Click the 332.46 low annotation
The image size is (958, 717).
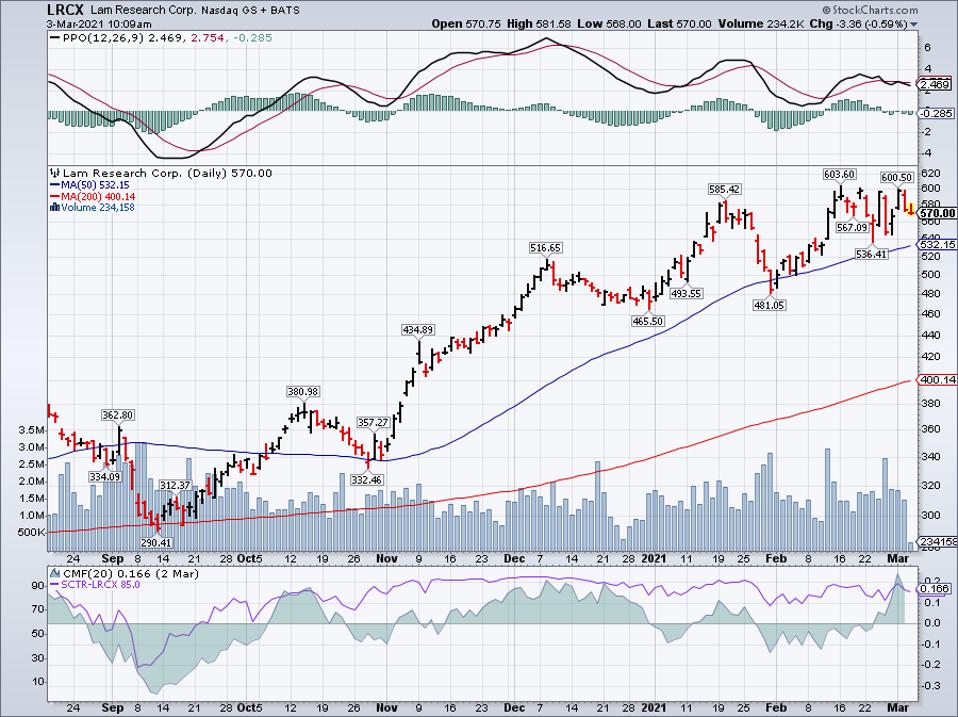[367, 480]
